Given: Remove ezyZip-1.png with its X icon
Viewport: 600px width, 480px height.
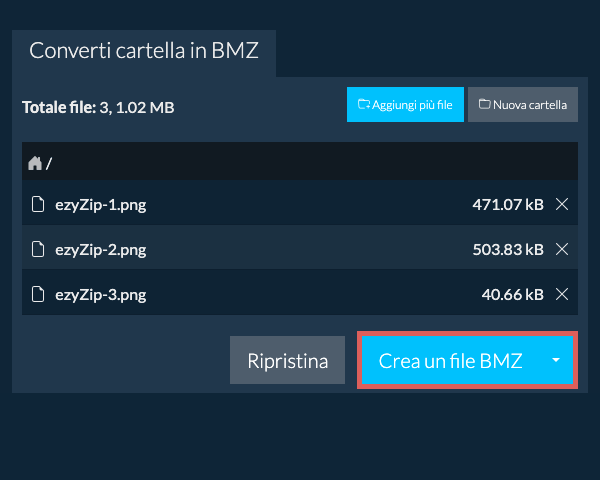Looking at the screenshot, I should click(562, 204).
